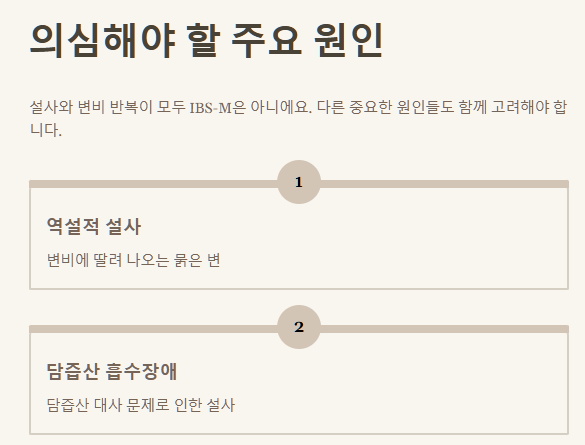This screenshot has height=445, width=585.
Task: Click the second card's top bar right of badge 2
Action: tap(445, 329)
